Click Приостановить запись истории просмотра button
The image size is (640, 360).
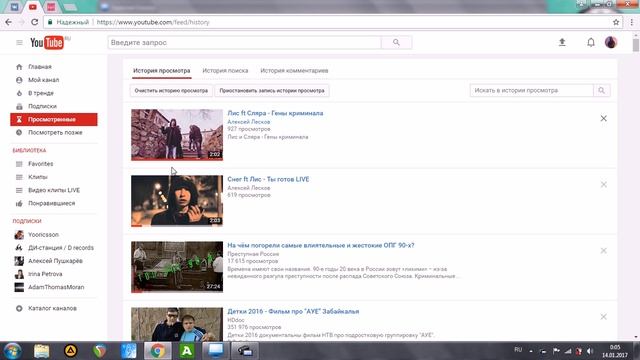272,91
